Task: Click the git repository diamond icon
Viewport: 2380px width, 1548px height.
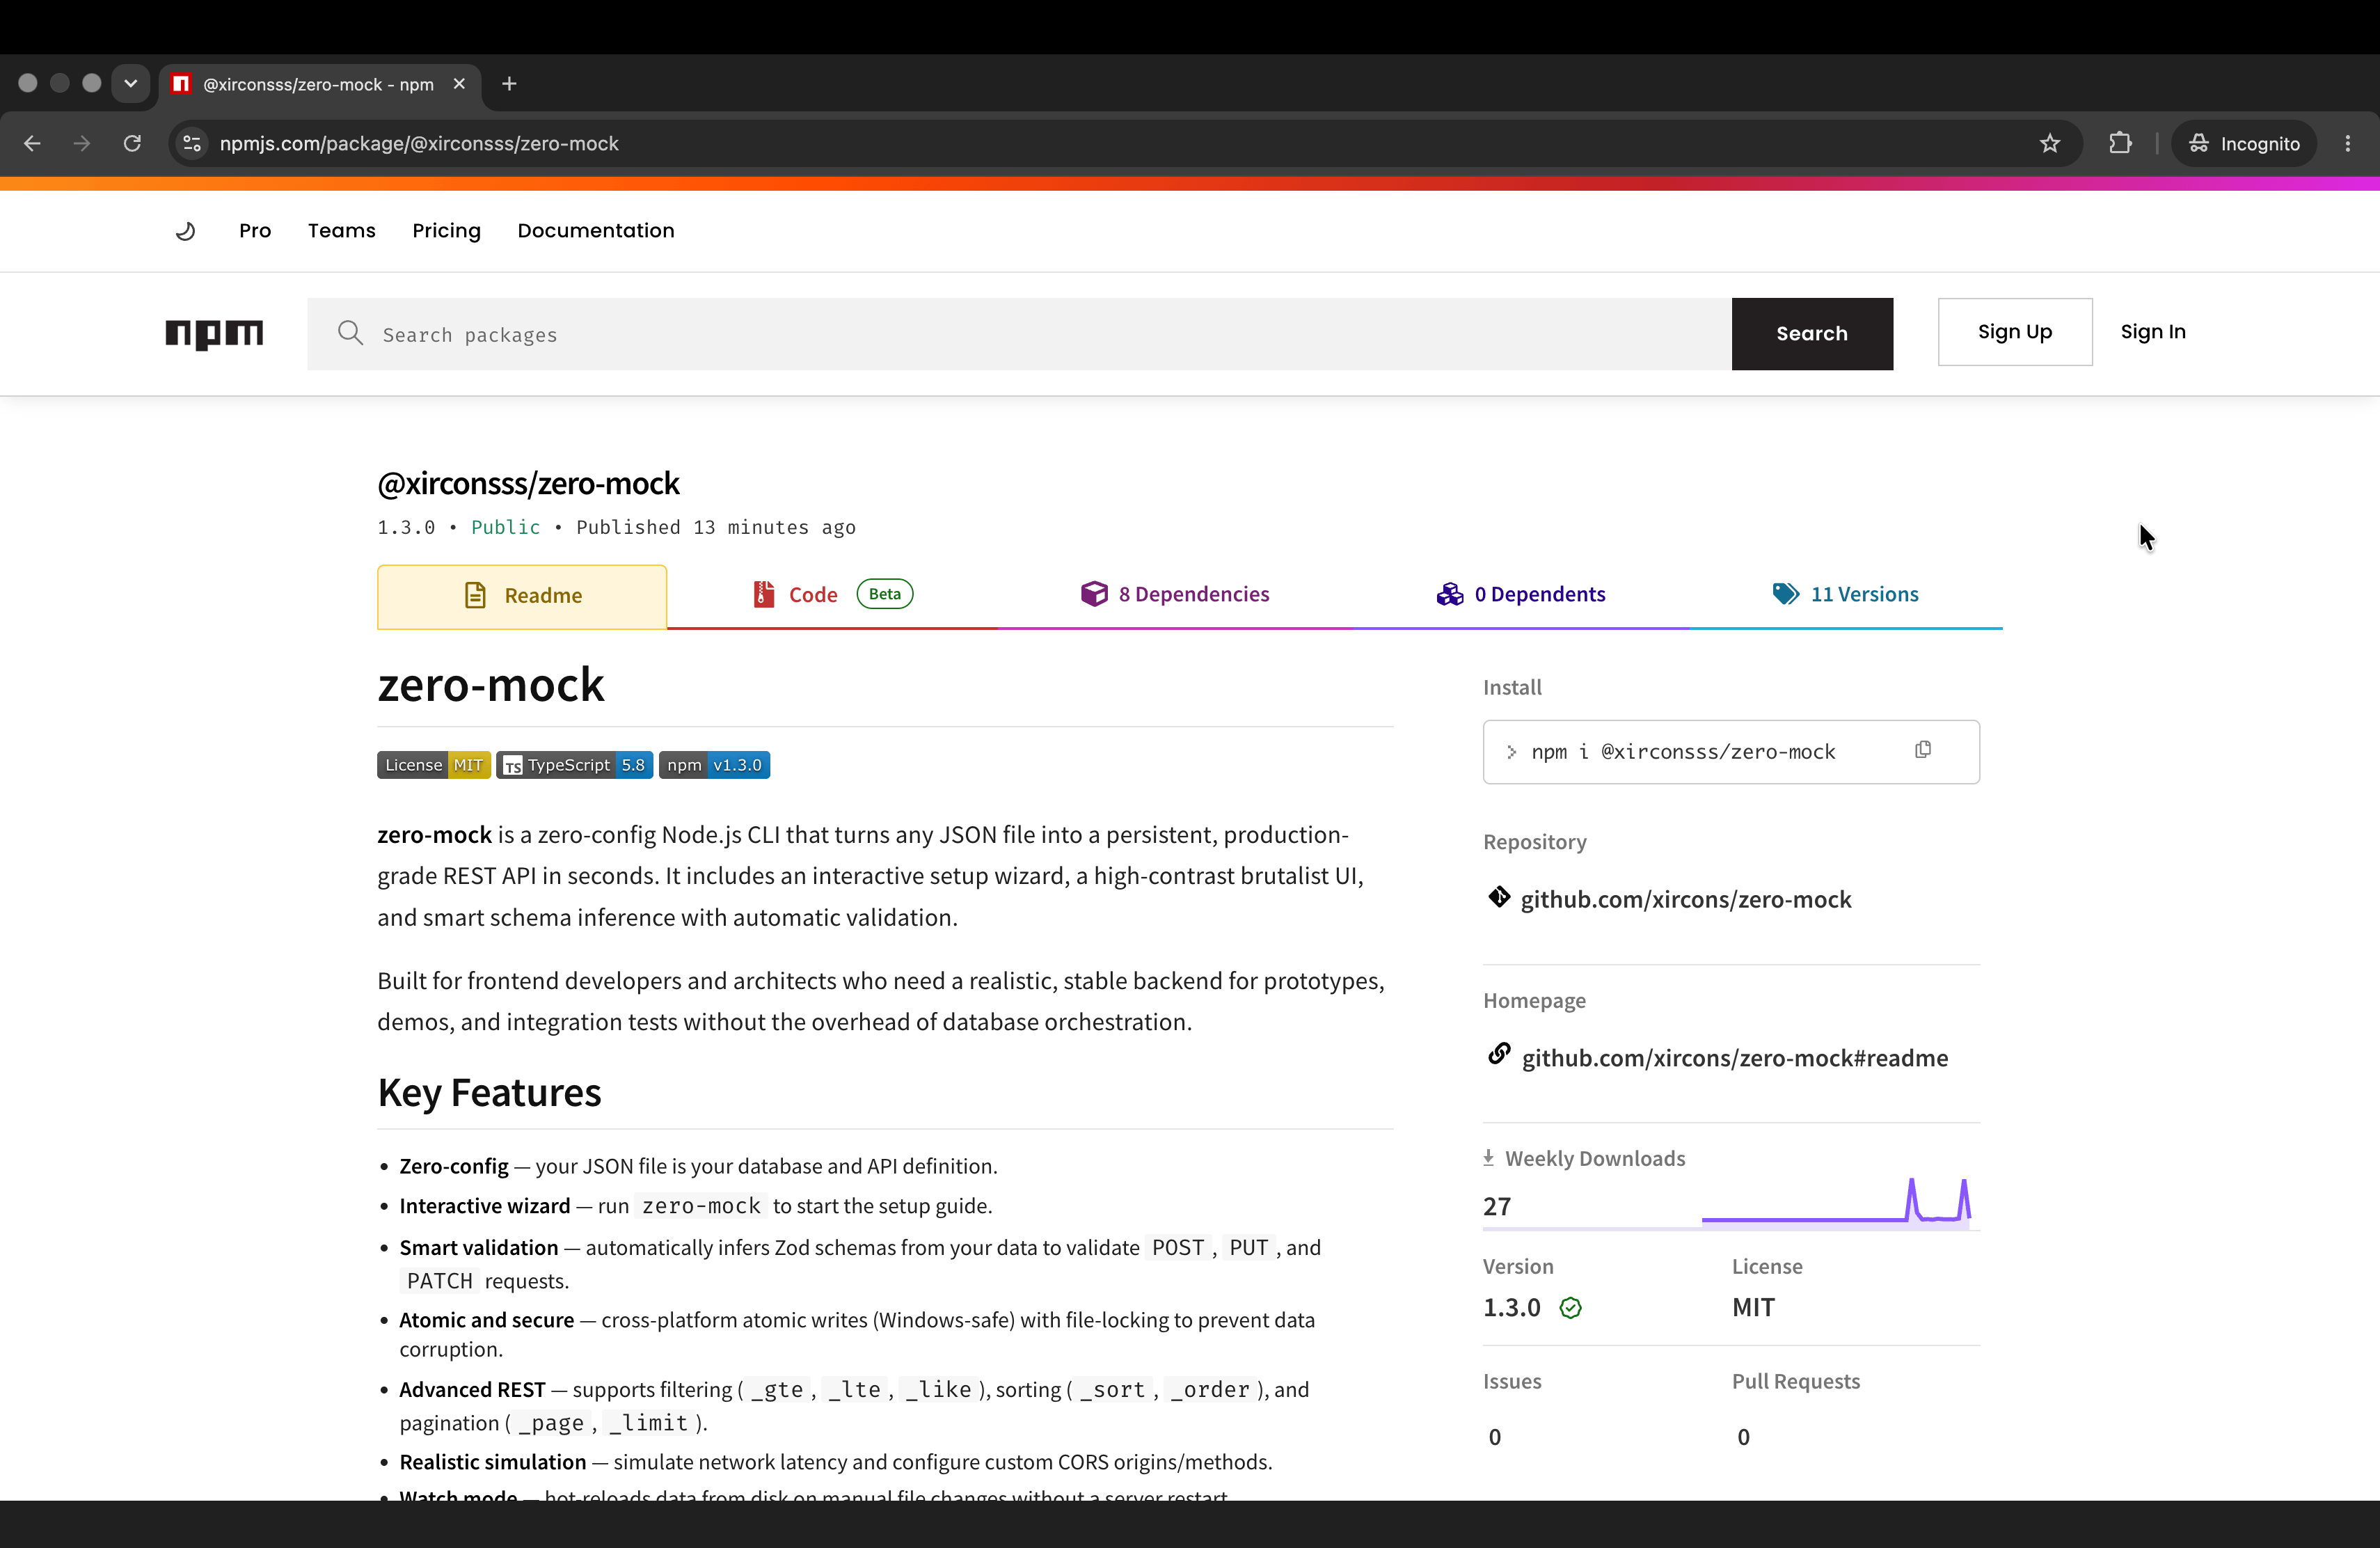Action: click(x=1498, y=897)
